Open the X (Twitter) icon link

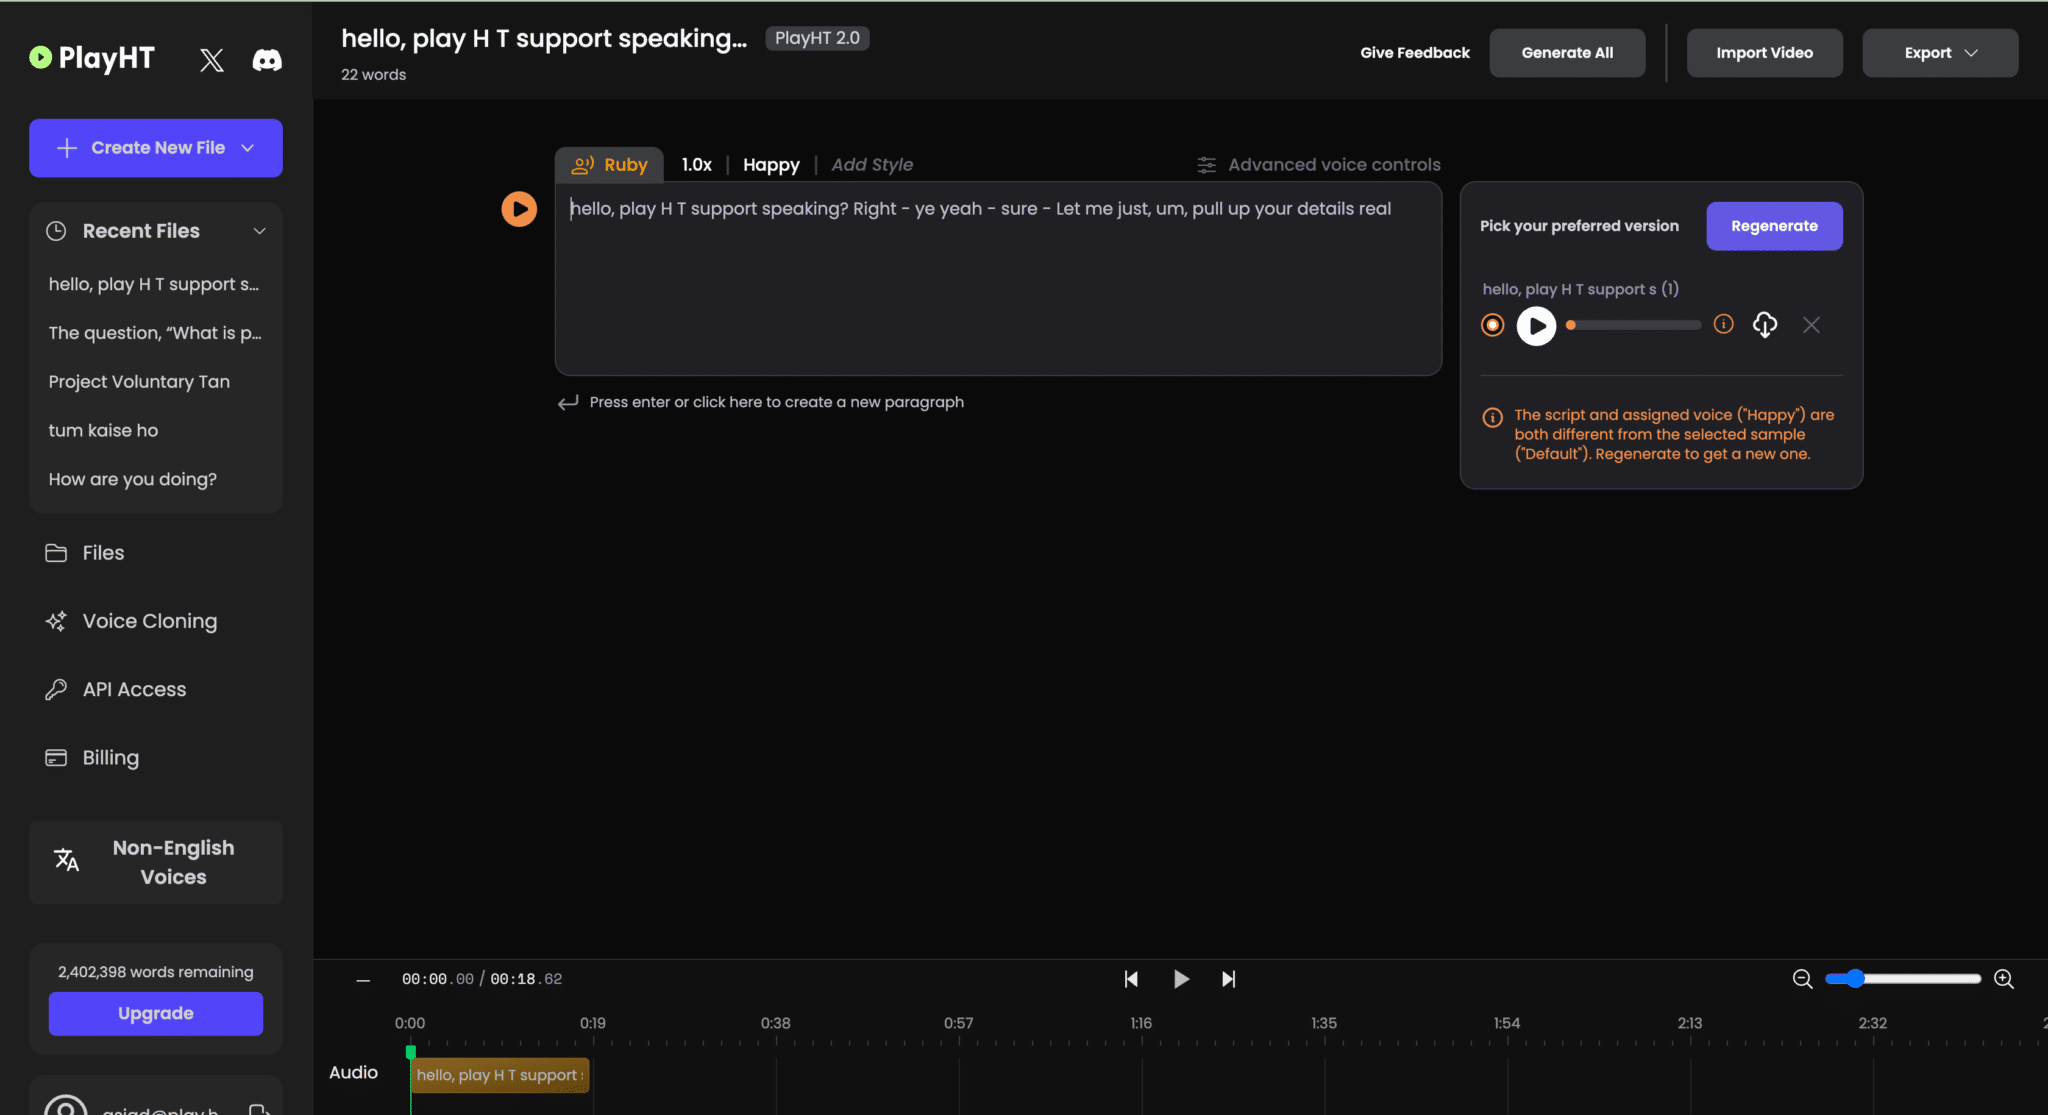(x=211, y=60)
